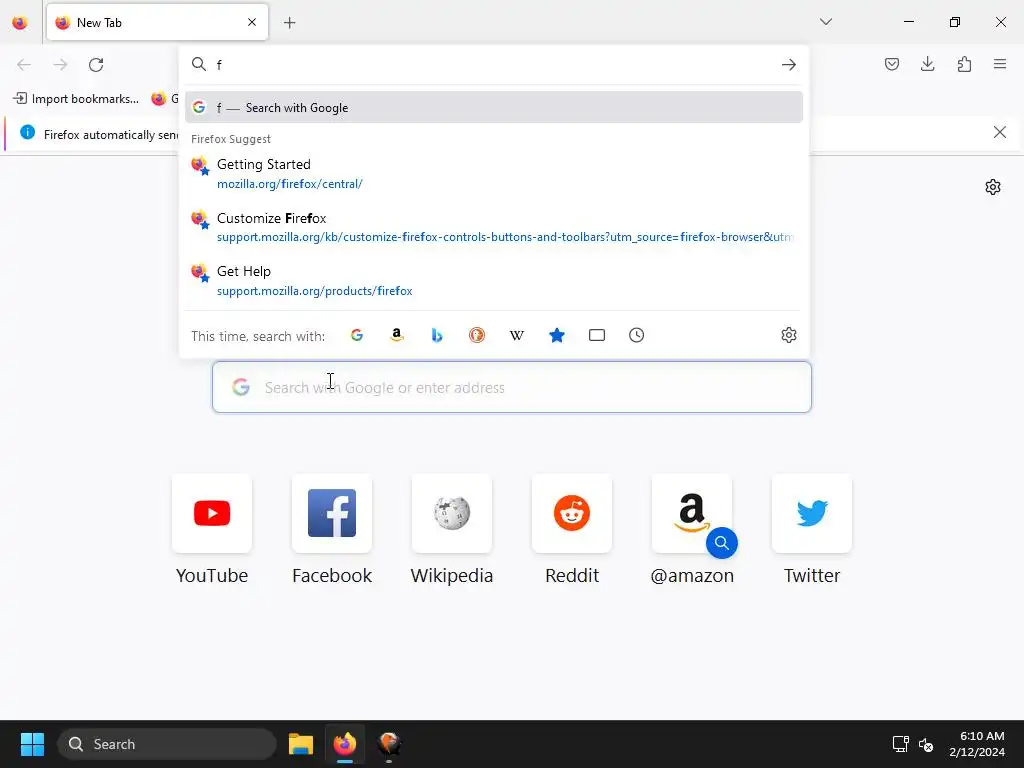Click the blue info icon in notification
The image size is (1024, 768).
click(x=27, y=133)
